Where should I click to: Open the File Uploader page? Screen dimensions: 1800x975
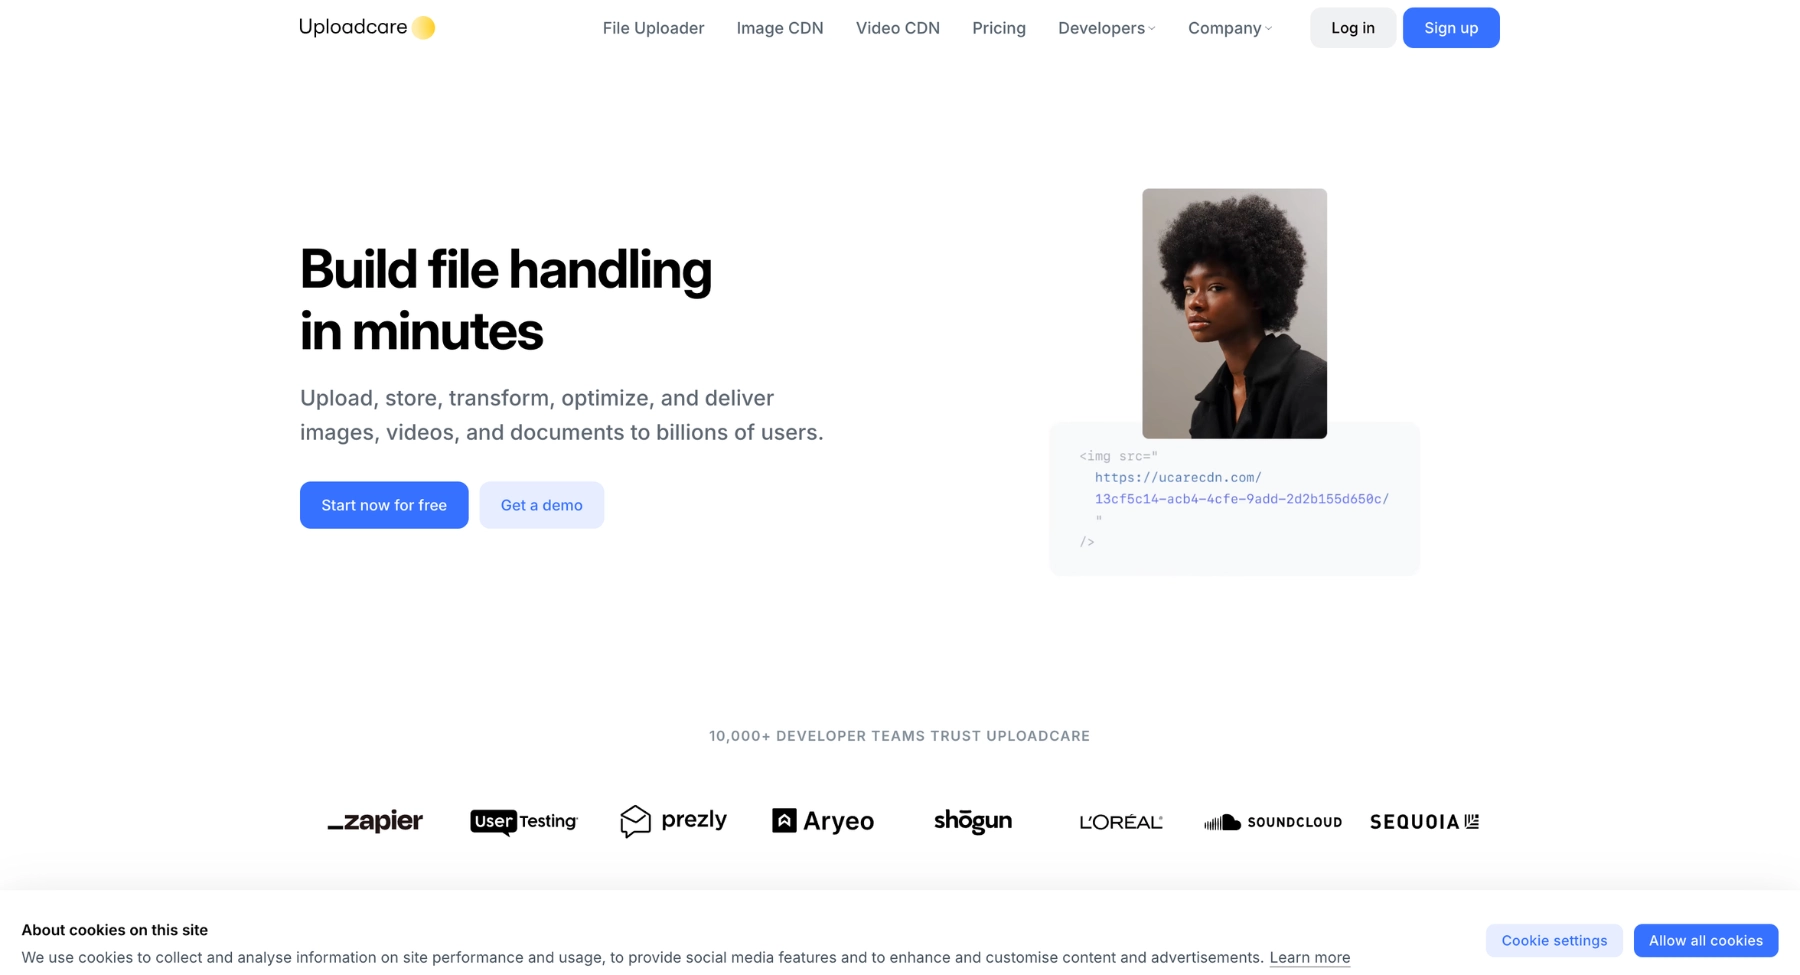653,28
